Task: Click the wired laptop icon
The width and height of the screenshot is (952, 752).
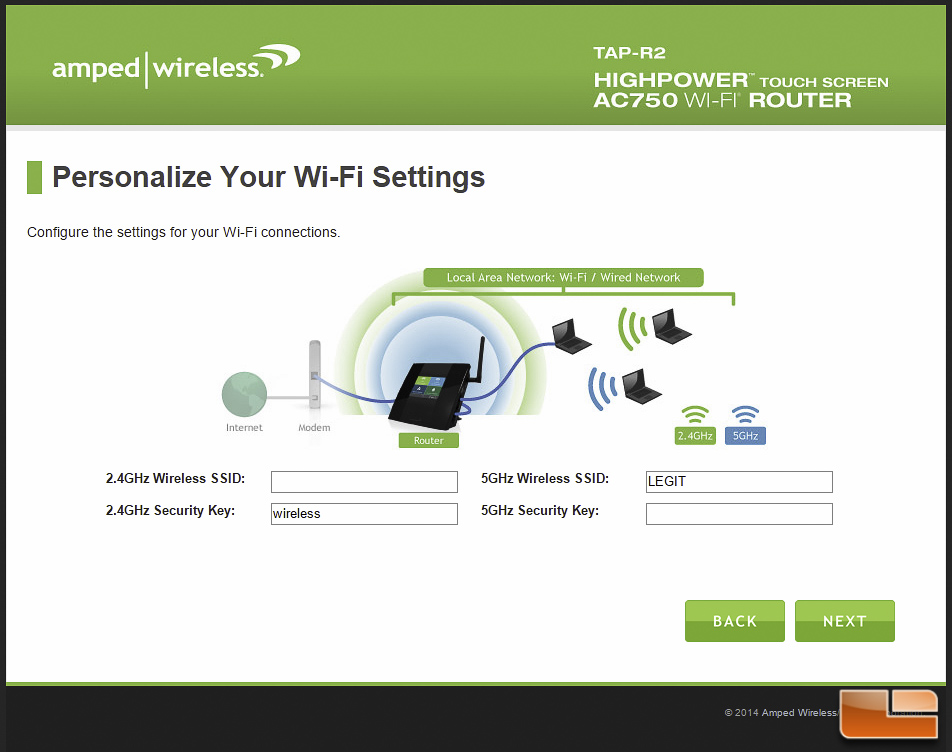Action: (x=571, y=337)
